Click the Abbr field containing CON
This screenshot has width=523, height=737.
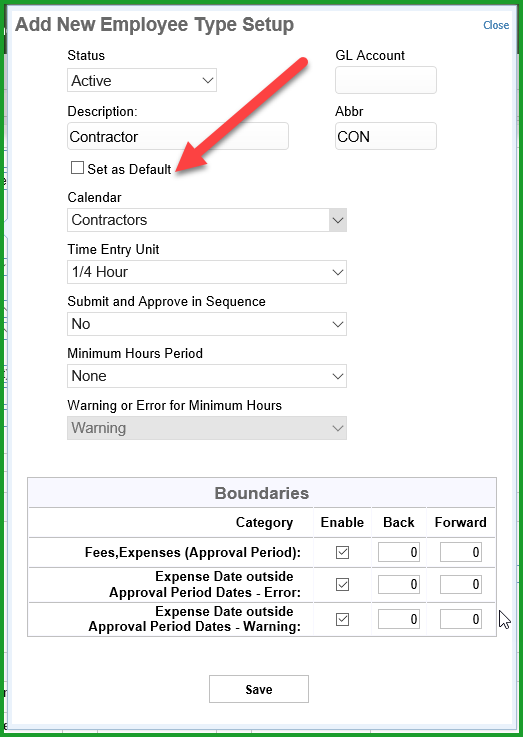coord(386,136)
